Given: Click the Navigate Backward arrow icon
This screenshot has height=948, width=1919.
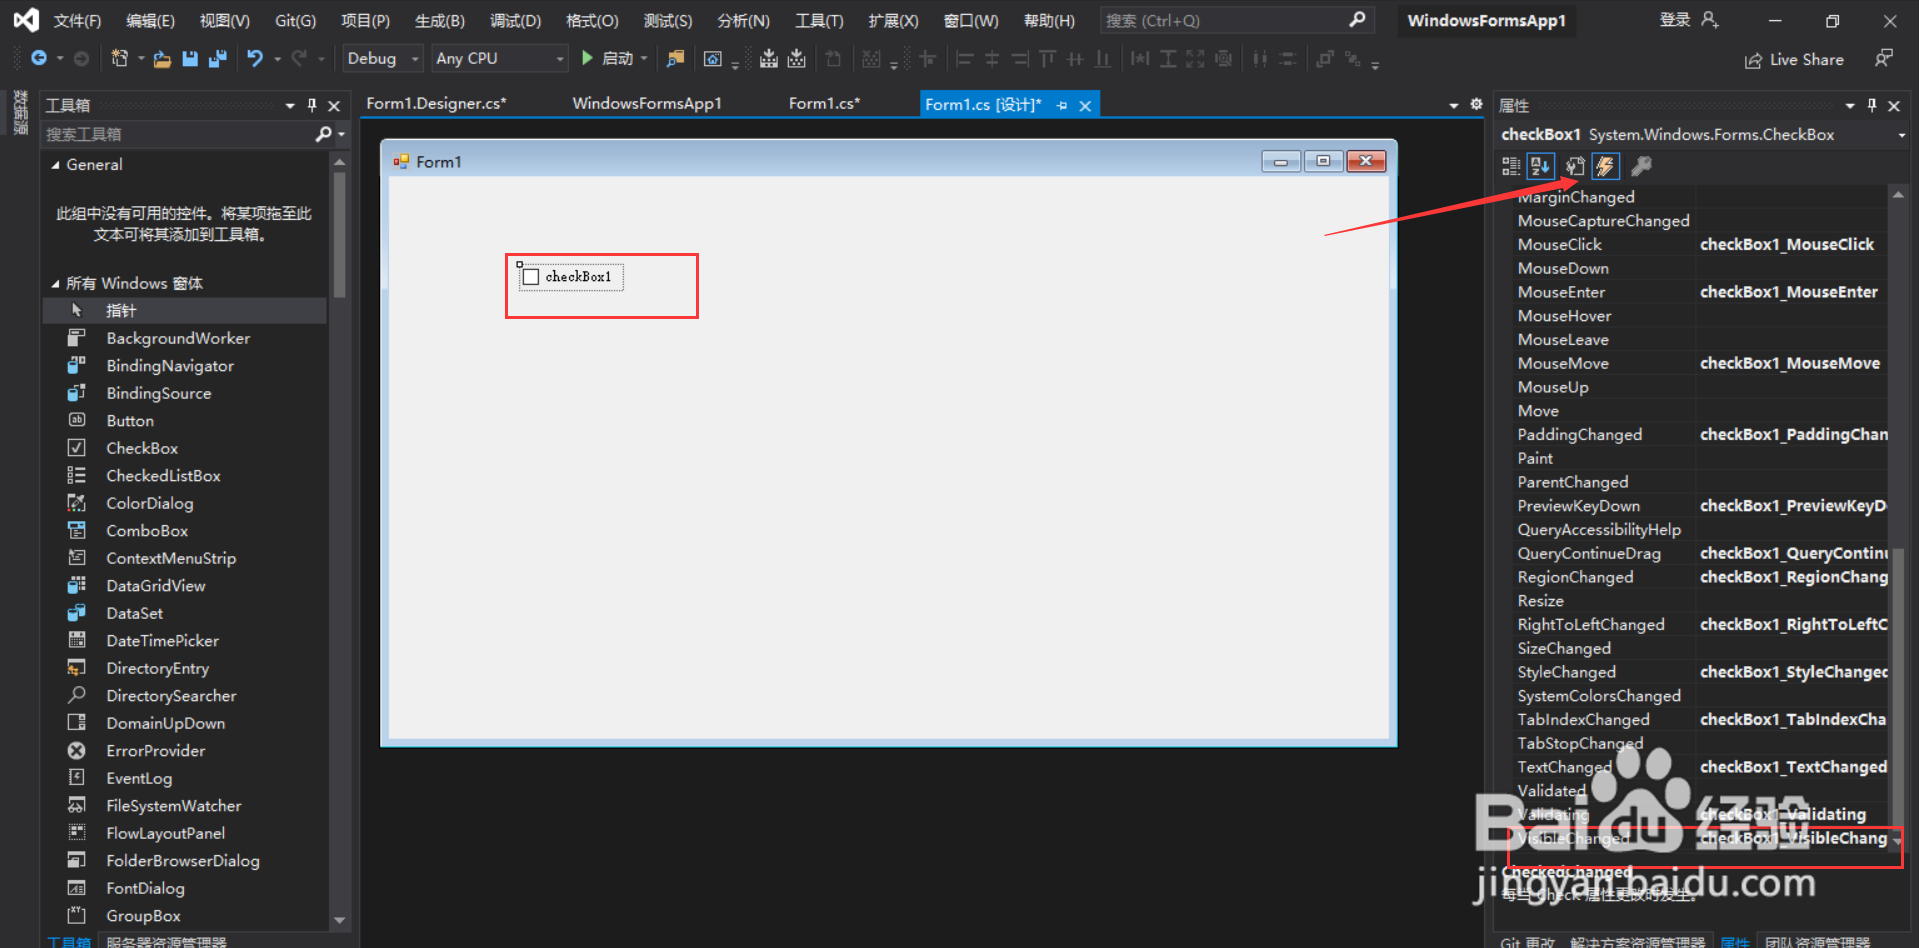Looking at the screenshot, I should pos(39,59).
